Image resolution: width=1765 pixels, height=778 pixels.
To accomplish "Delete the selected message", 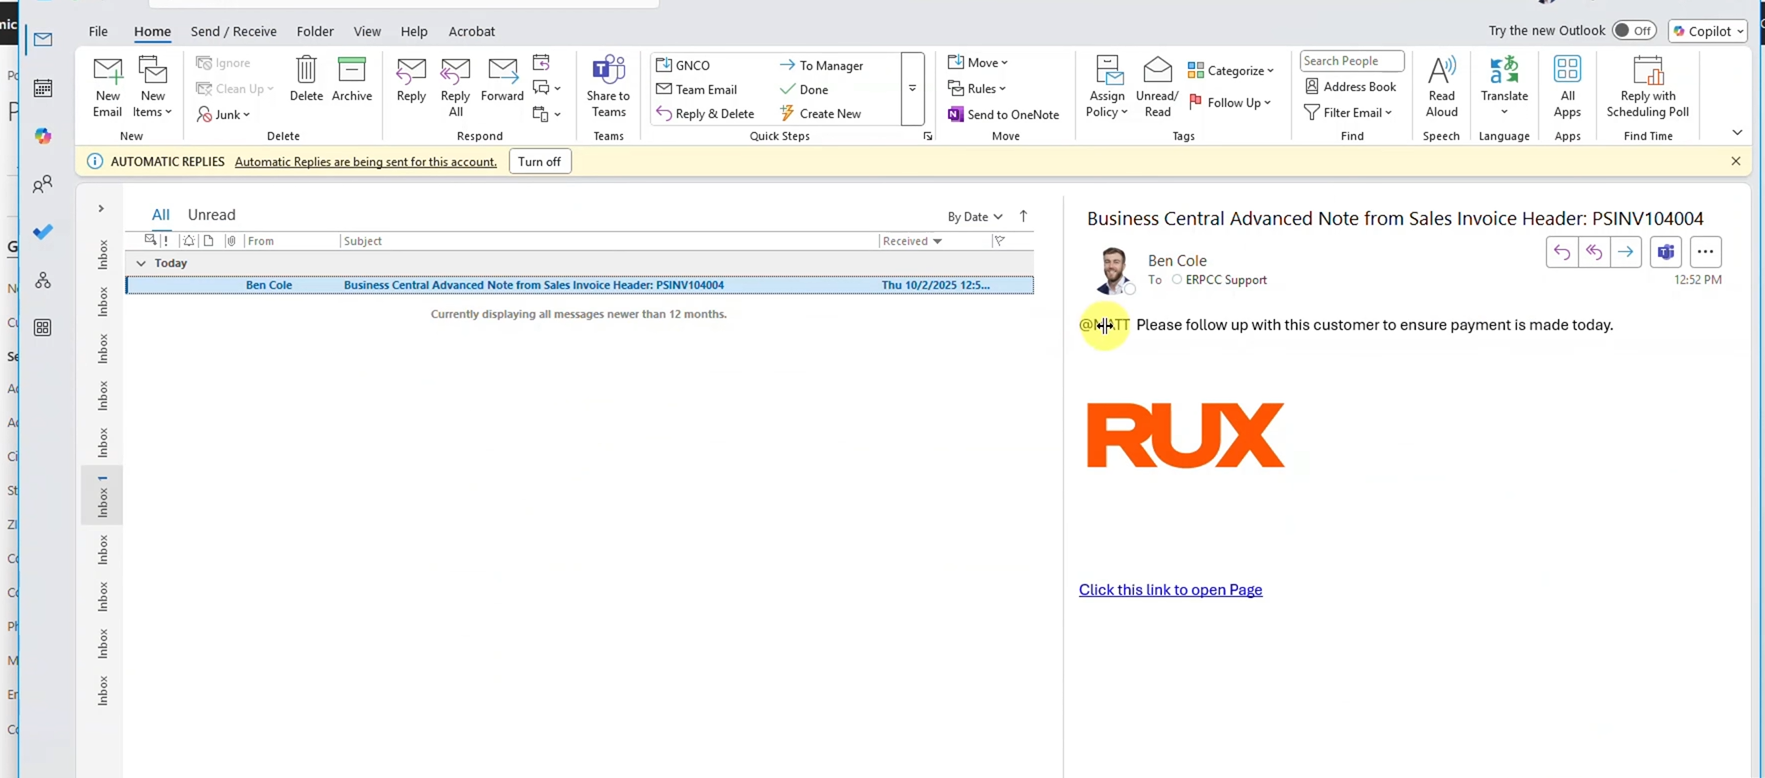I will point(306,79).
